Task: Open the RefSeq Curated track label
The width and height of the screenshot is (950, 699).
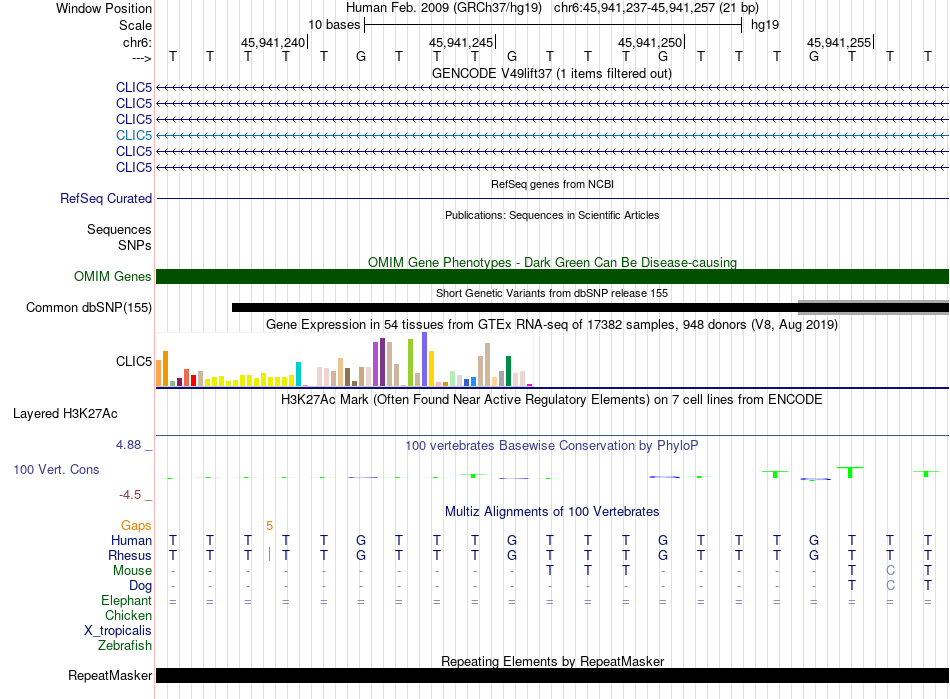Action: pos(106,198)
